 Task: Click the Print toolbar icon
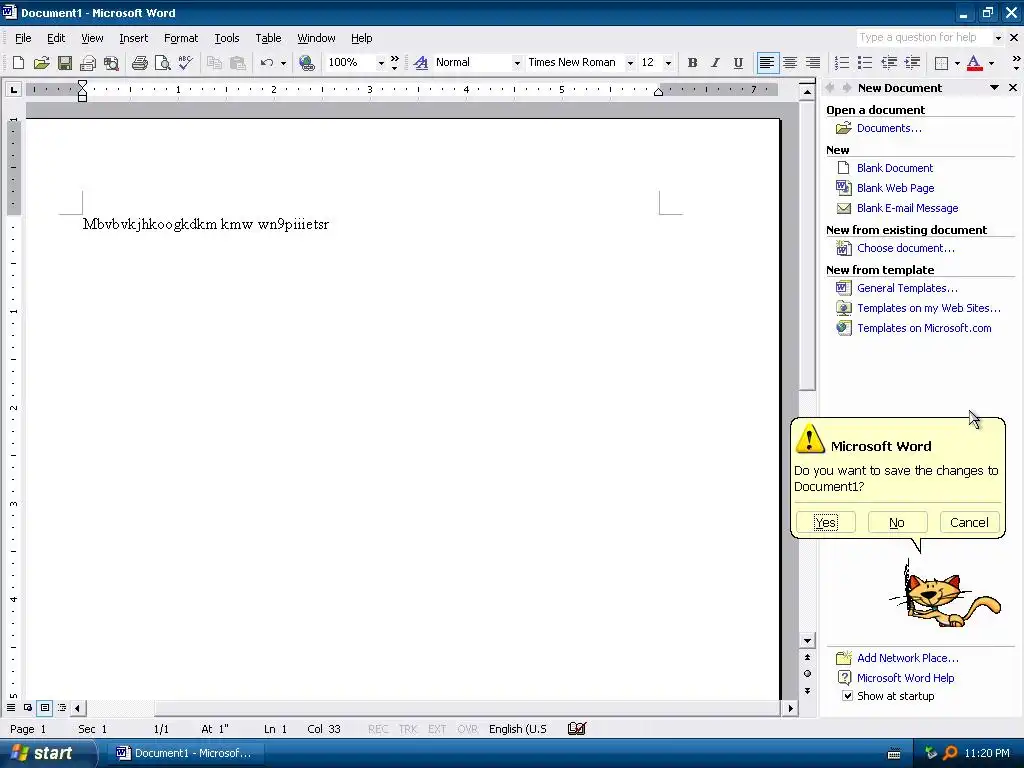pyautogui.click(x=140, y=63)
